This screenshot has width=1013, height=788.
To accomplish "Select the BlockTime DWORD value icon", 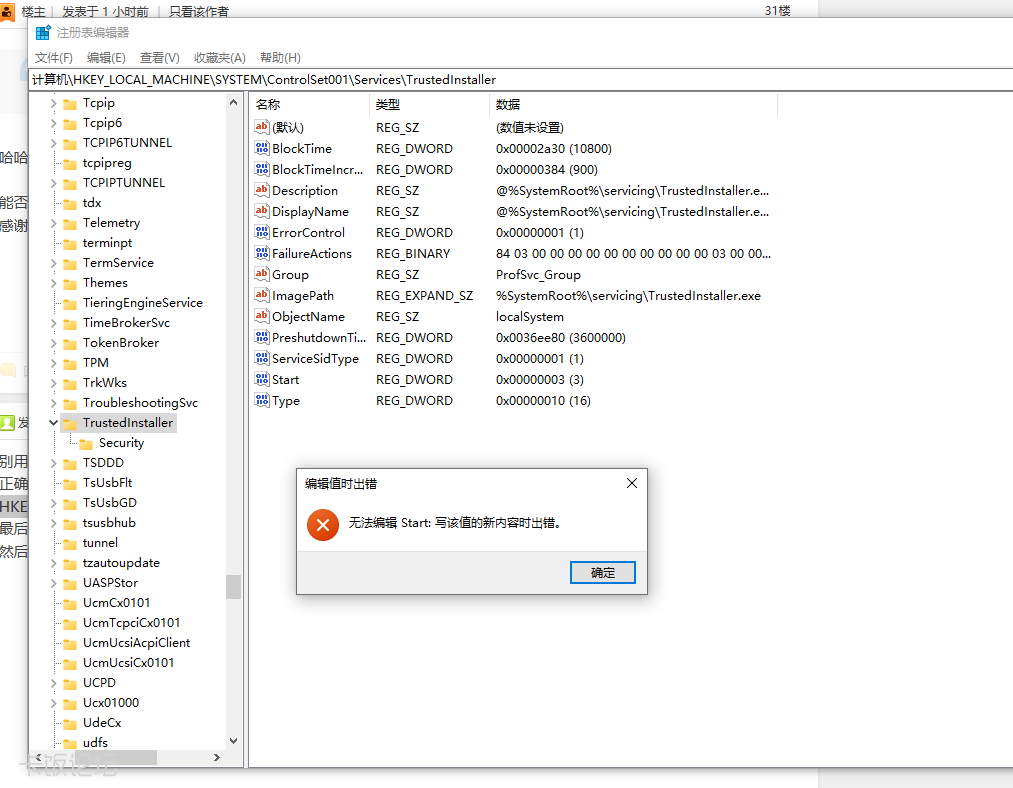I will 262,148.
